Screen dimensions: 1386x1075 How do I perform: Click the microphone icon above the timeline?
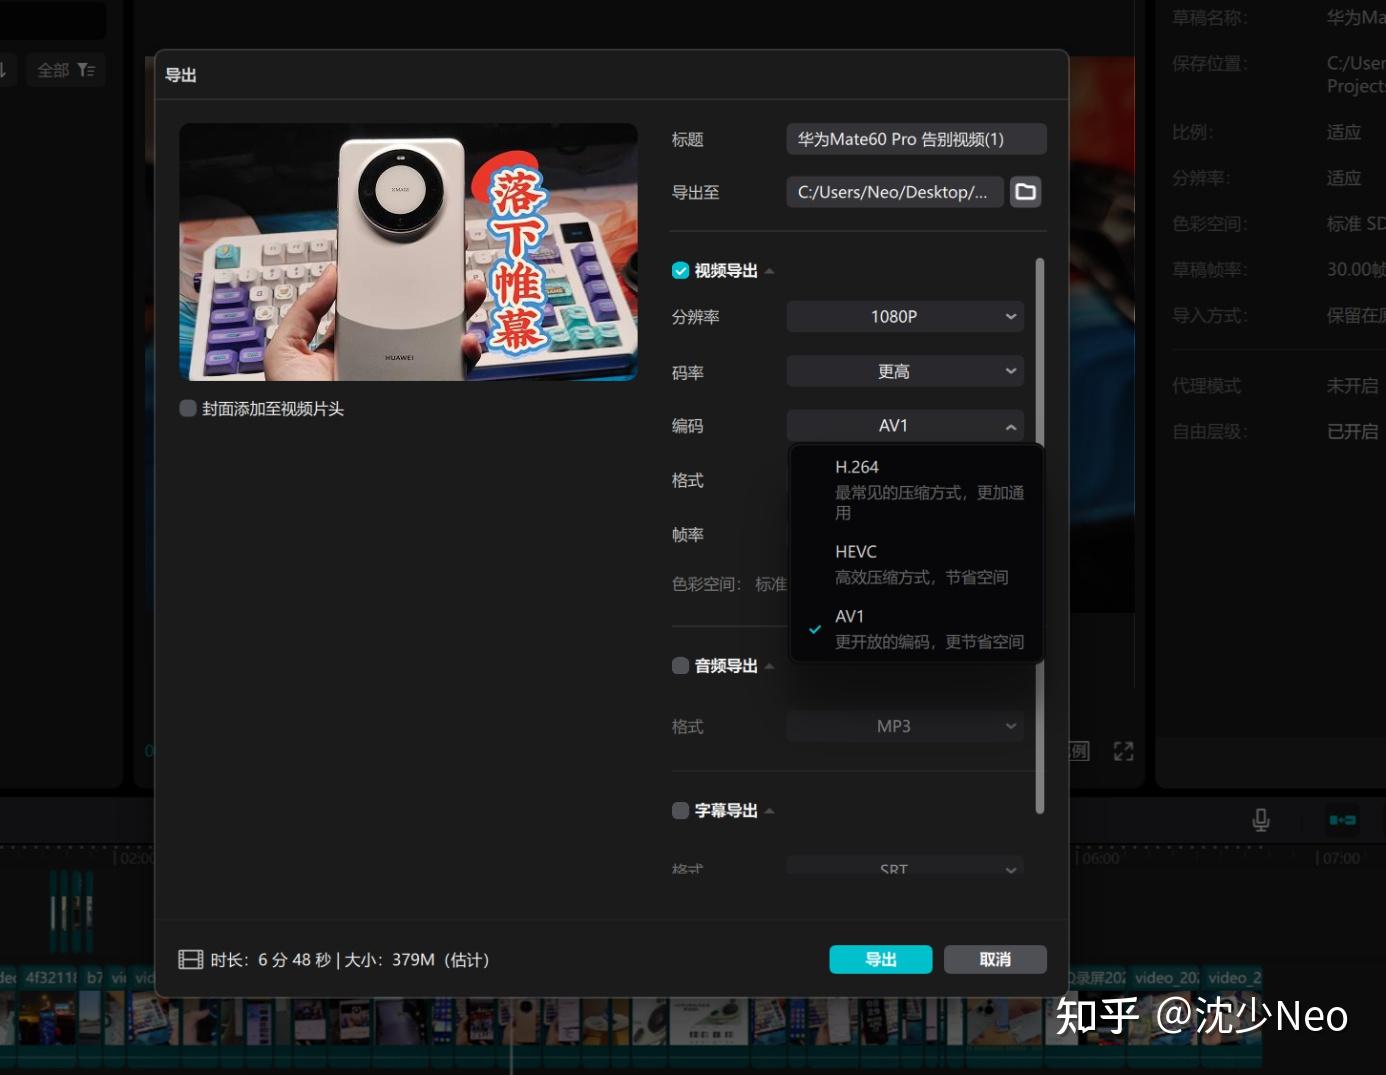click(x=1261, y=820)
